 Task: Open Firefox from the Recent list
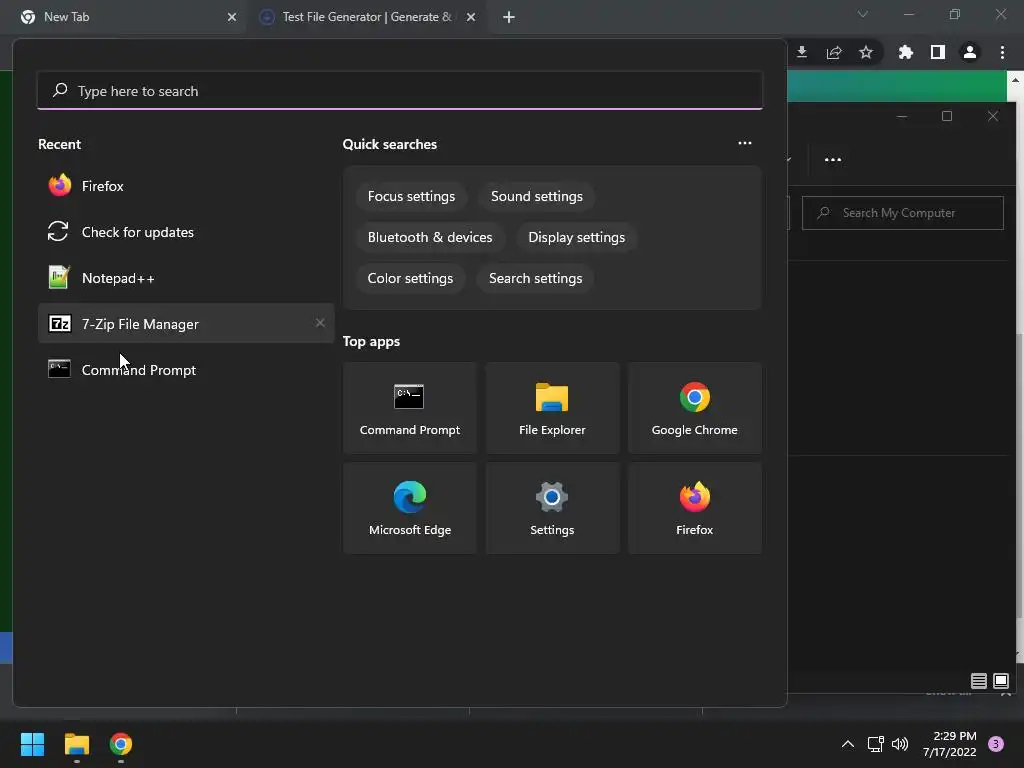coord(185,186)
